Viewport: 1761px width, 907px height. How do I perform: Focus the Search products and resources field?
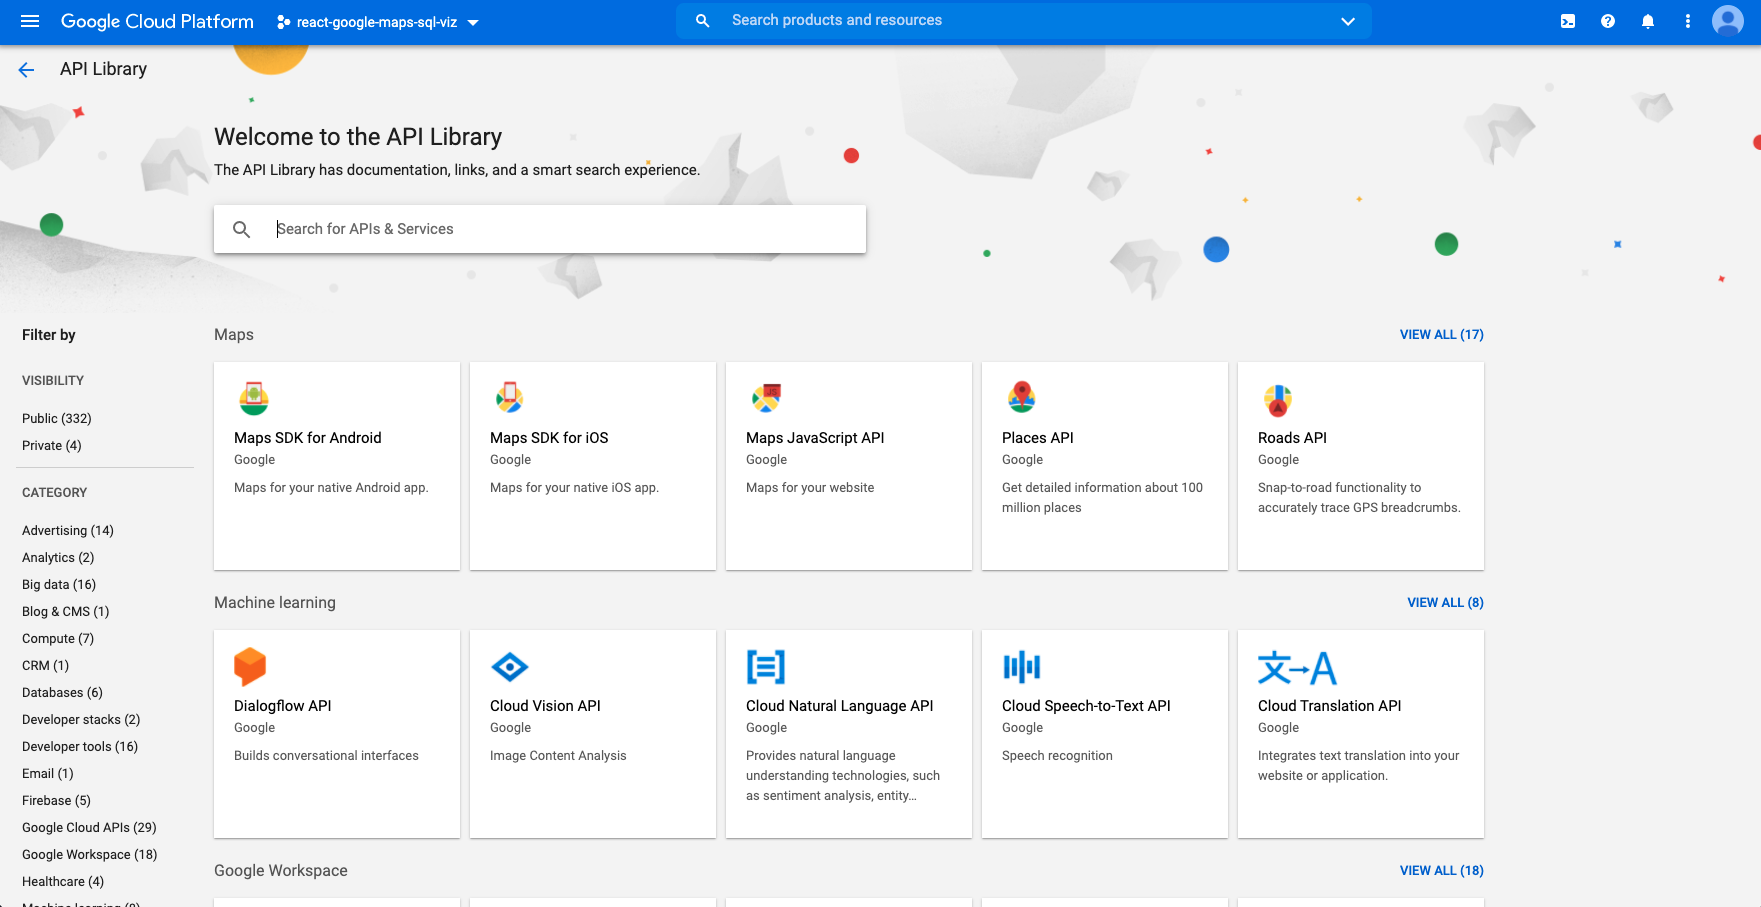[1024, 21]
